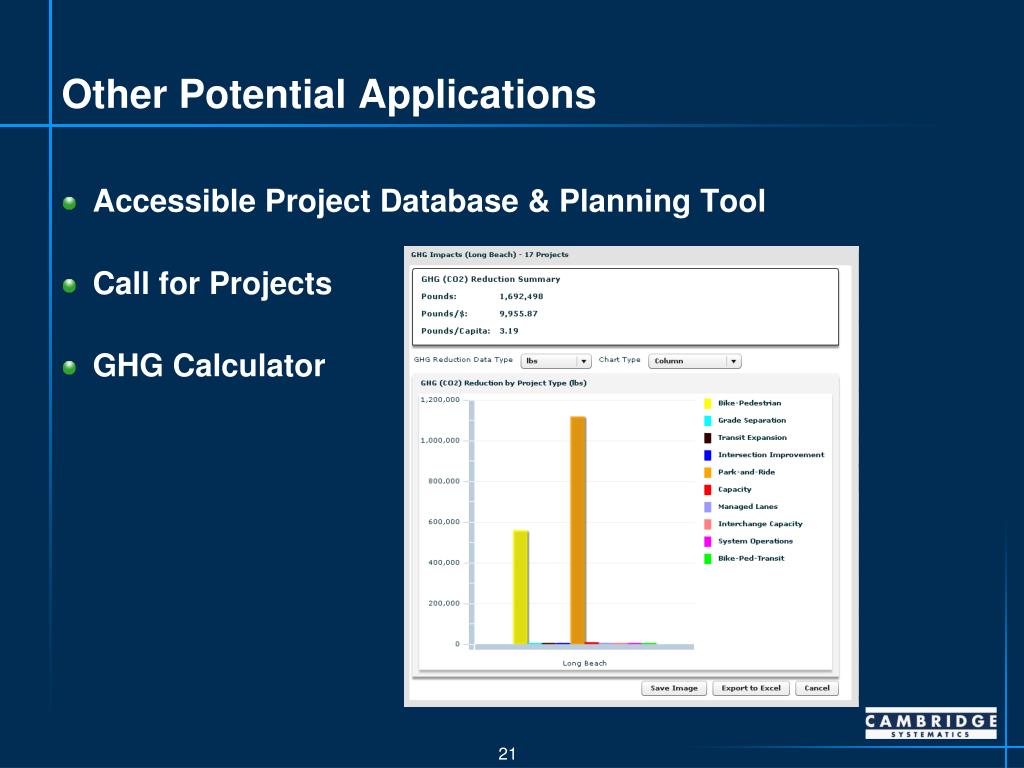Select the pink Interchange Capacity legend swatch

coord(707,524)
